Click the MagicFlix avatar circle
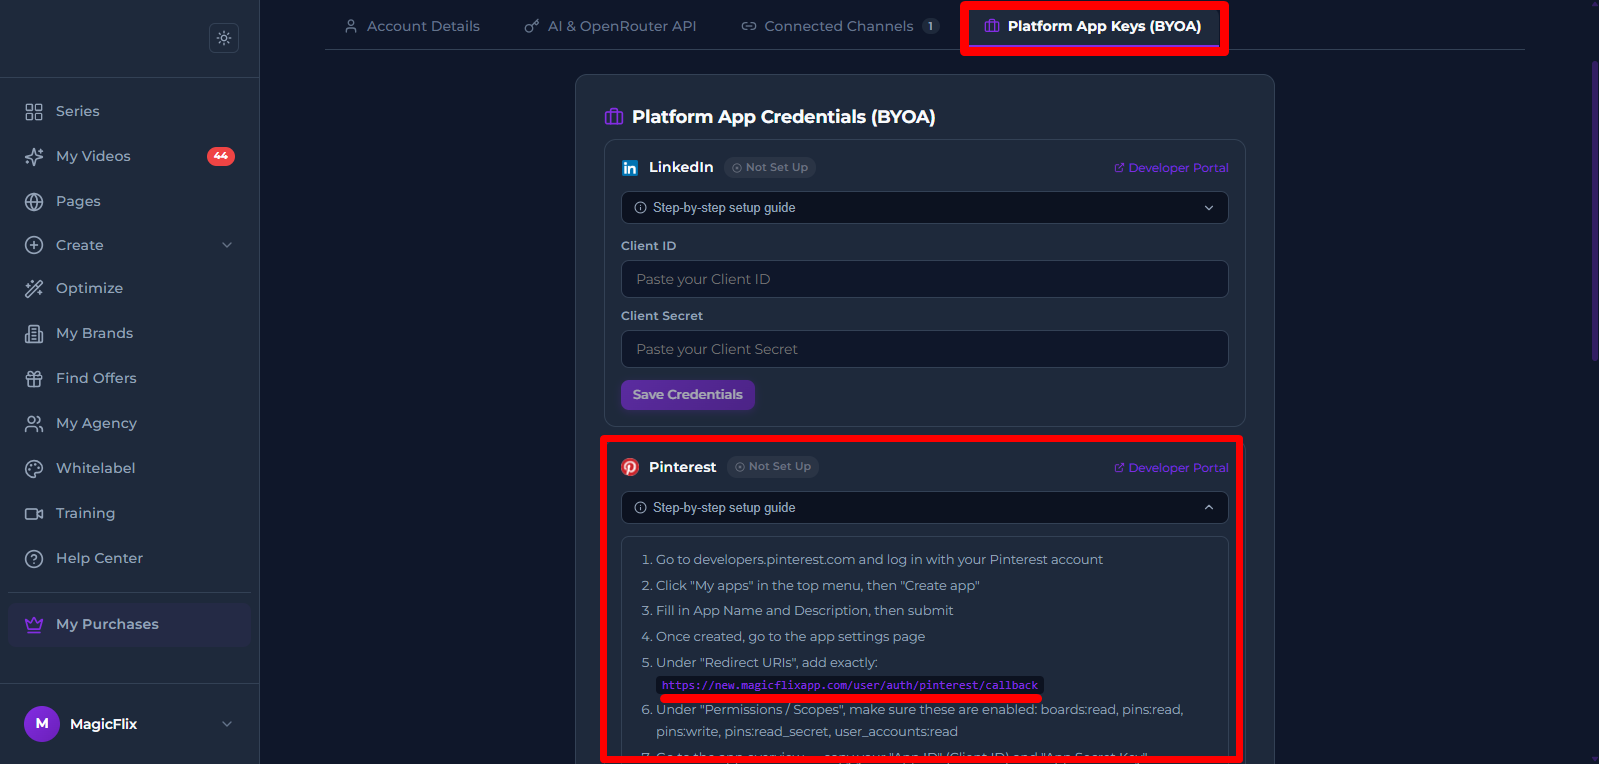 [42, 724]
